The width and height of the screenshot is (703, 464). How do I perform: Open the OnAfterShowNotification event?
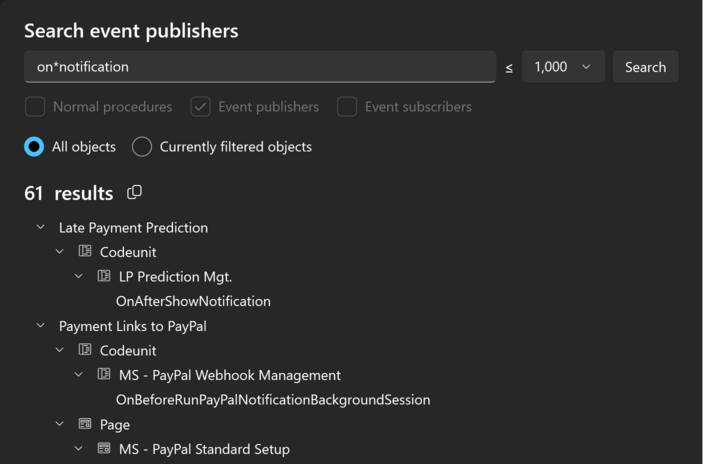[x=193, y=301]
